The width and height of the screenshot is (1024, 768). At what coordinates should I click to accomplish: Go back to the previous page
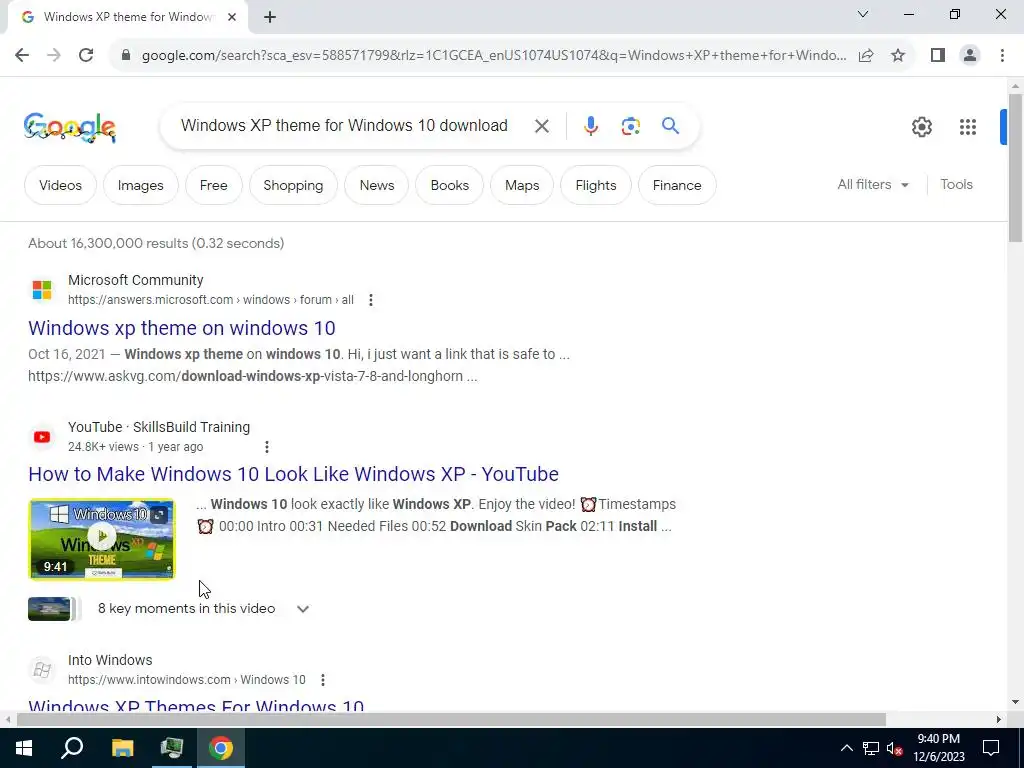(x=22, y=55)
